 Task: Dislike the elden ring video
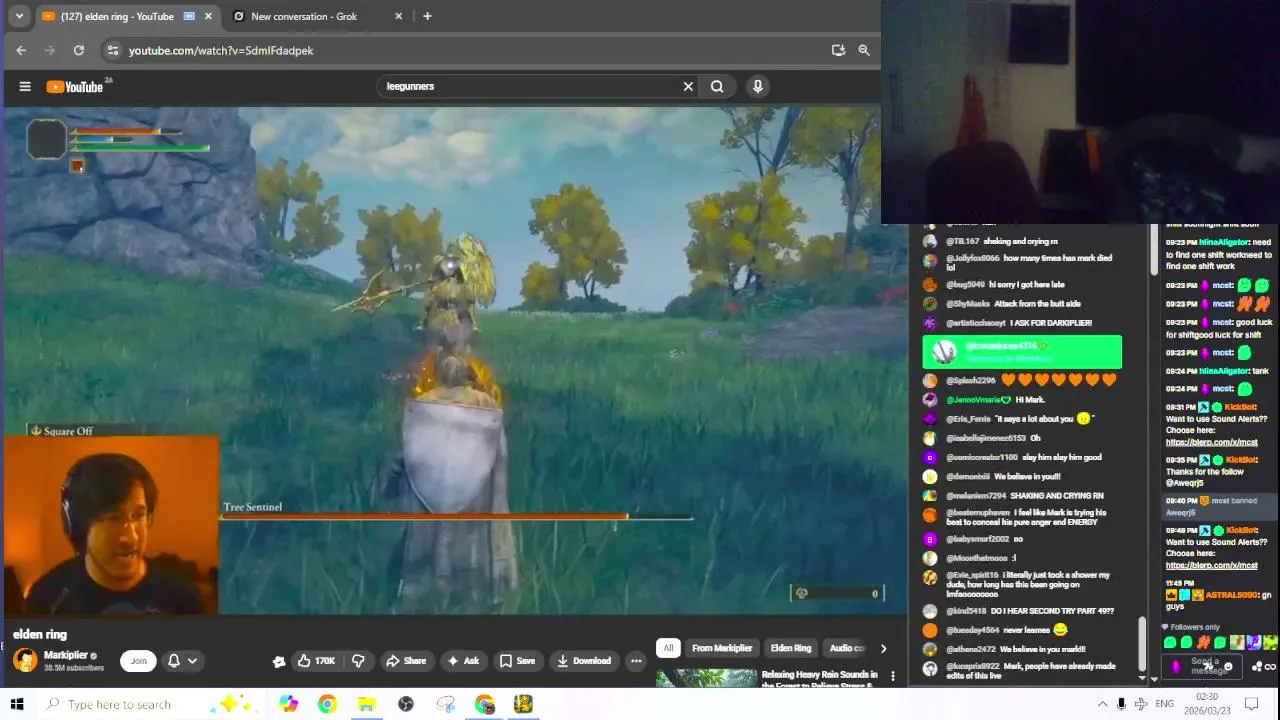coord(358,660)
